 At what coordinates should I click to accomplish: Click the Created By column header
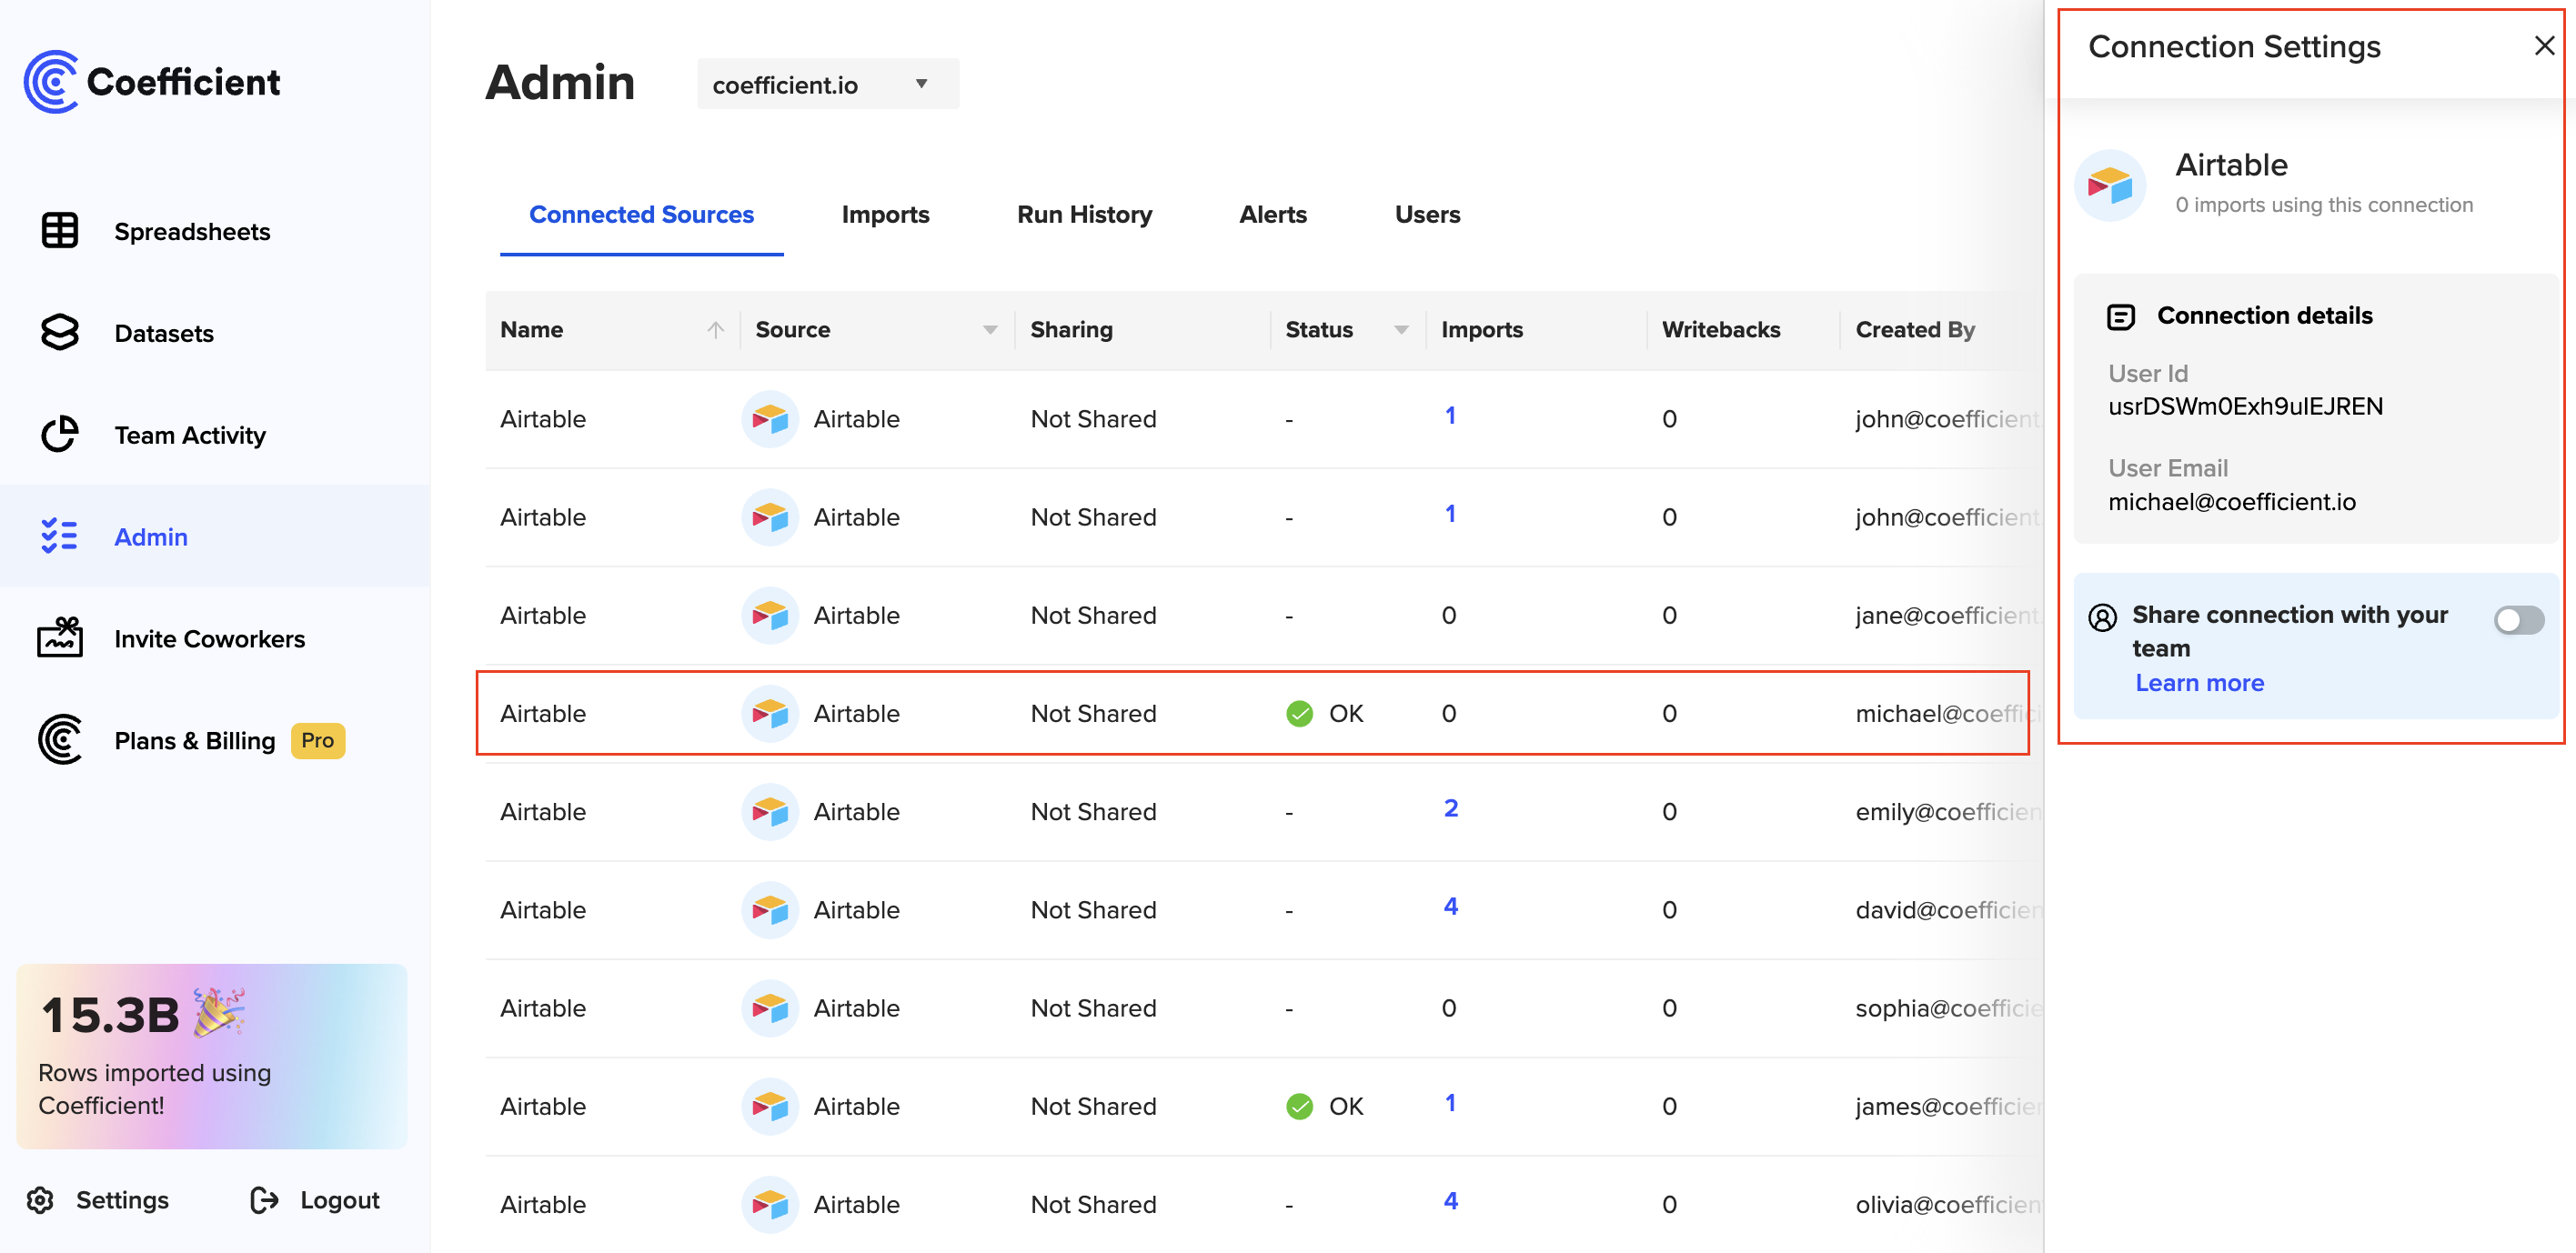tap(1914, 329)
